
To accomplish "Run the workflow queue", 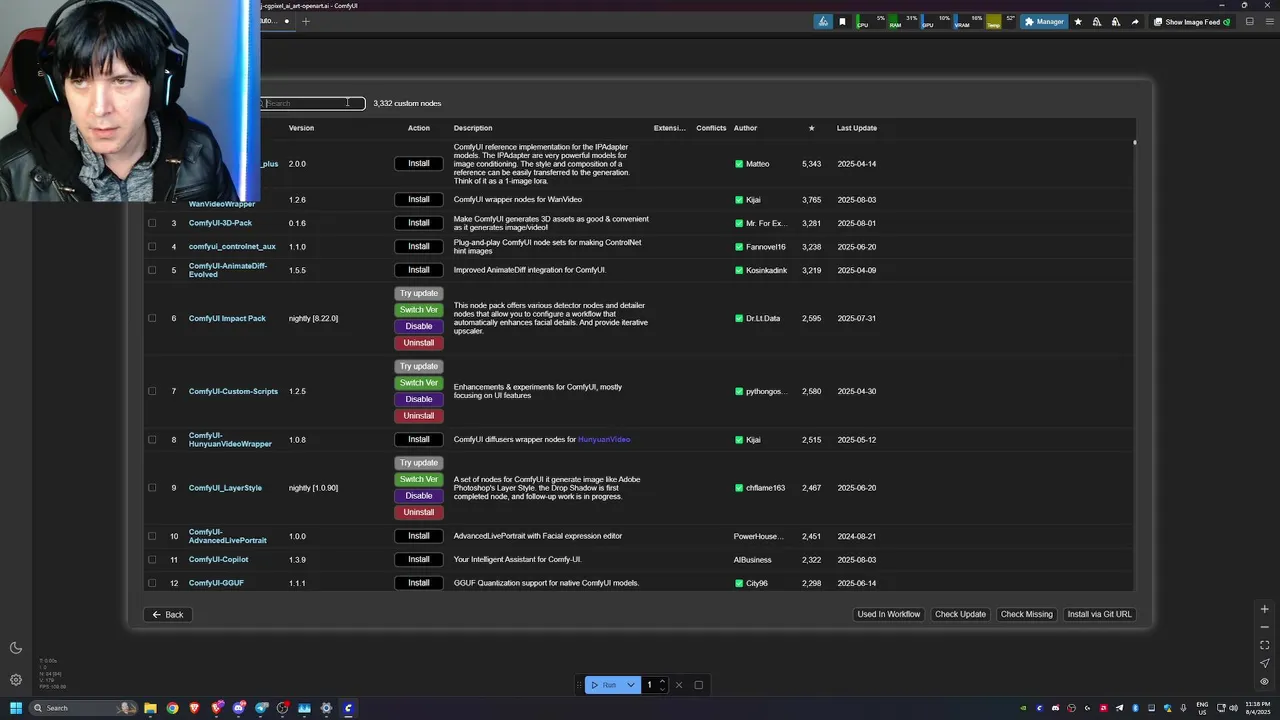I will tap(603, 685).
